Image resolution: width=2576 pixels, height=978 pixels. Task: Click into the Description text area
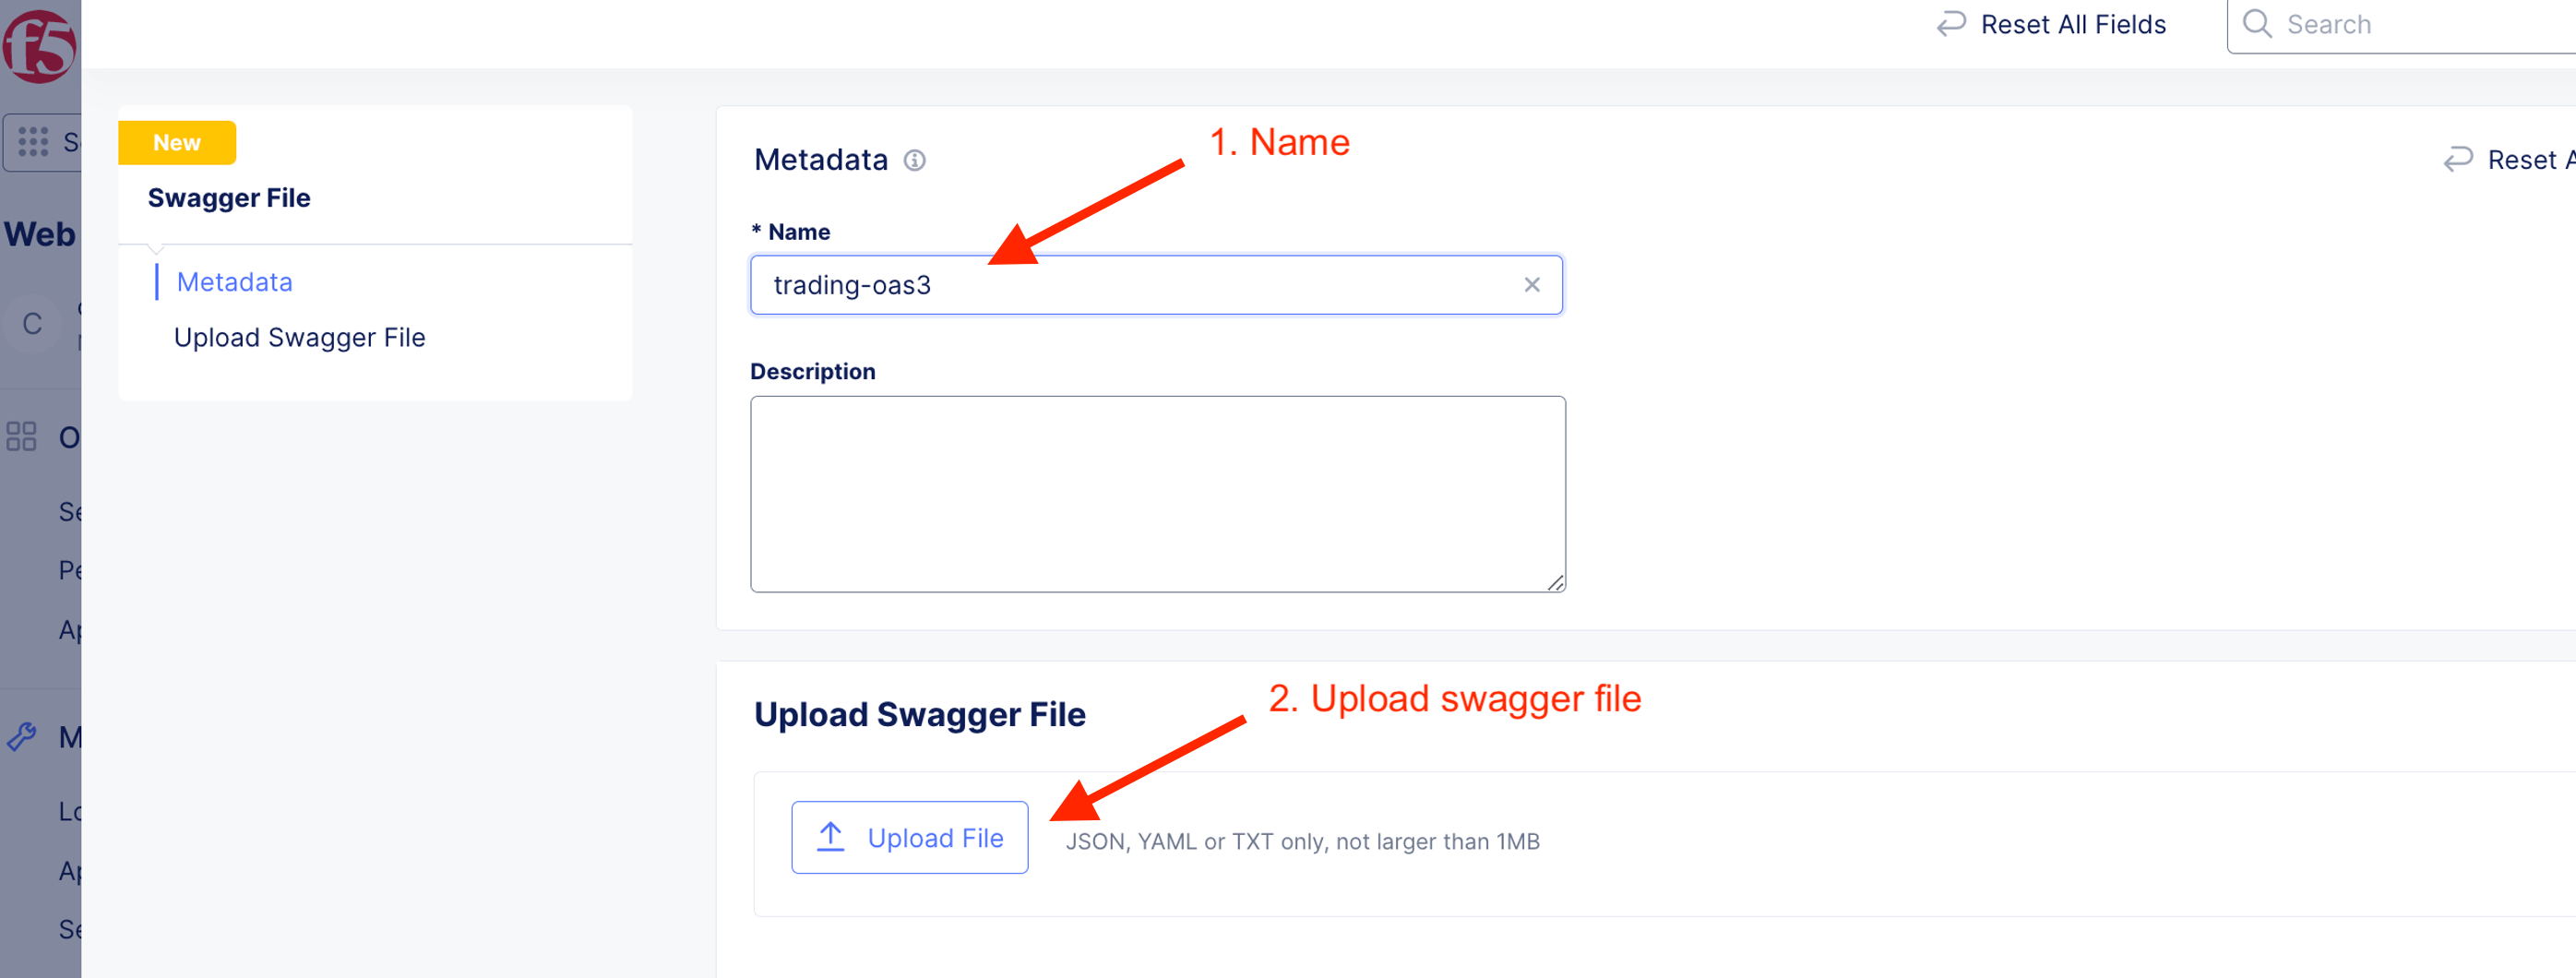[1157, 493]
